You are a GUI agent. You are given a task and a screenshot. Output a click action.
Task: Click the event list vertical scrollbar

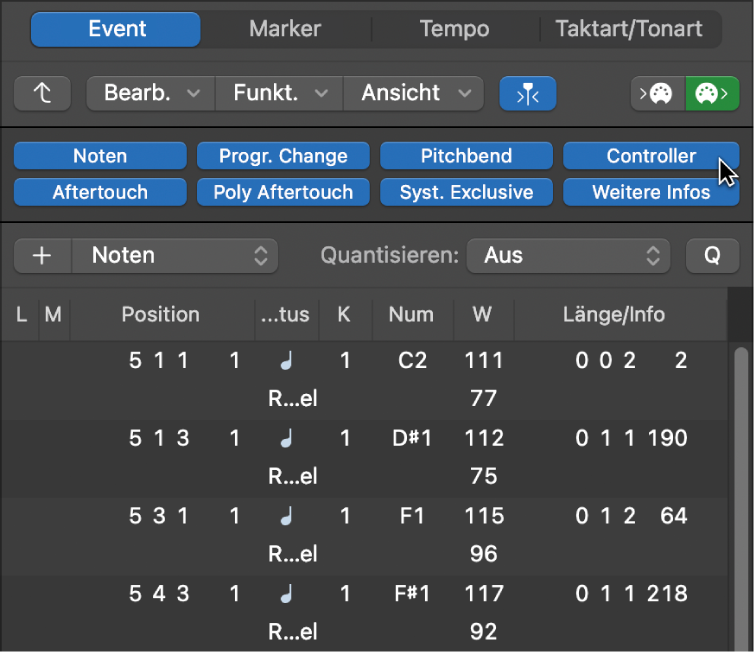pyautogui.click(x=741, y=498)
